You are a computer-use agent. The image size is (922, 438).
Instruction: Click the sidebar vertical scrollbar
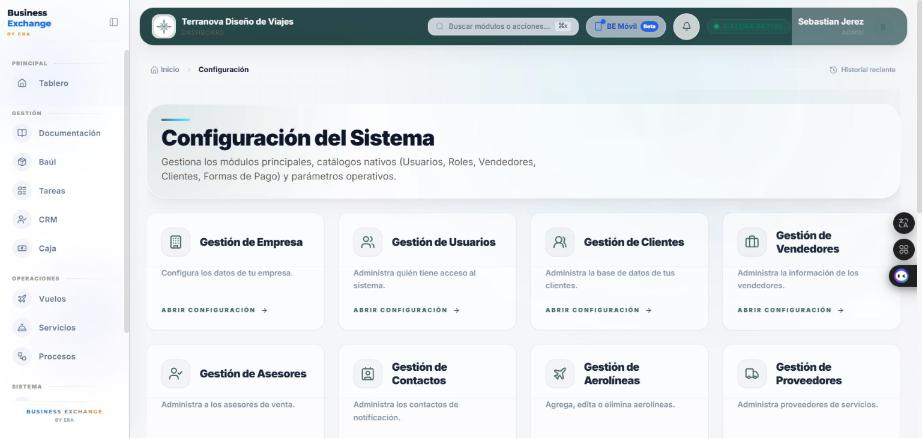coord(126,192)
